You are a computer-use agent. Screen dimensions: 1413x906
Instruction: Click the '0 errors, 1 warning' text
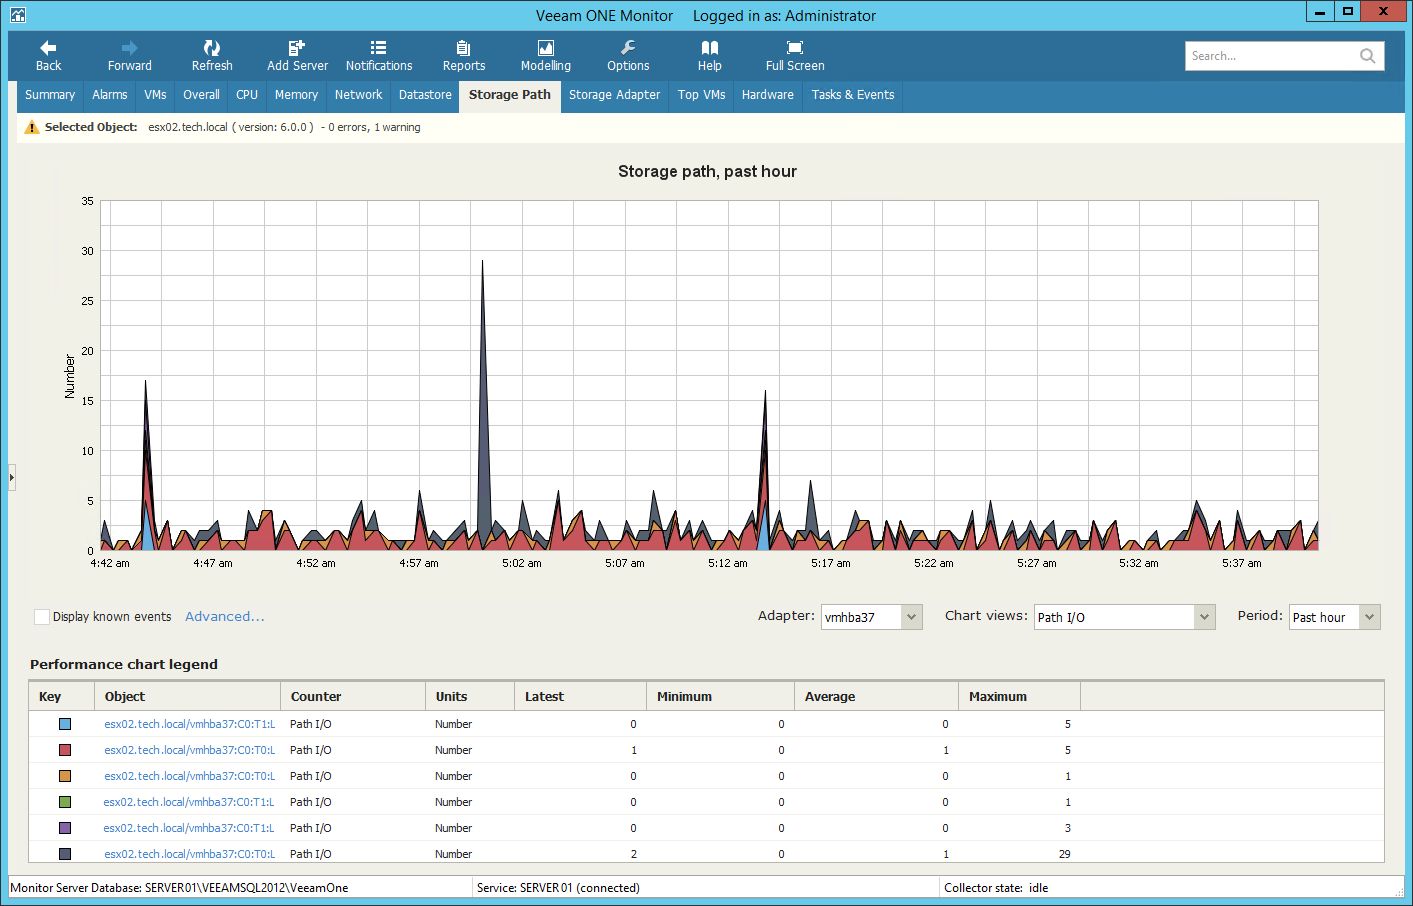point(374,127)
